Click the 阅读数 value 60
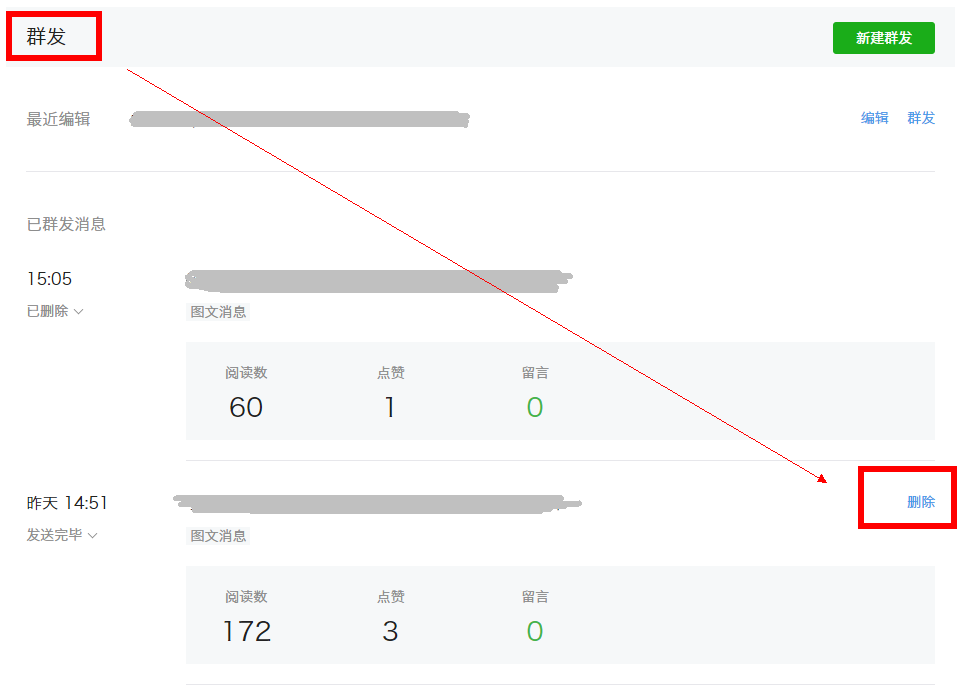This screenshot has width=973, height=696. 246,408
